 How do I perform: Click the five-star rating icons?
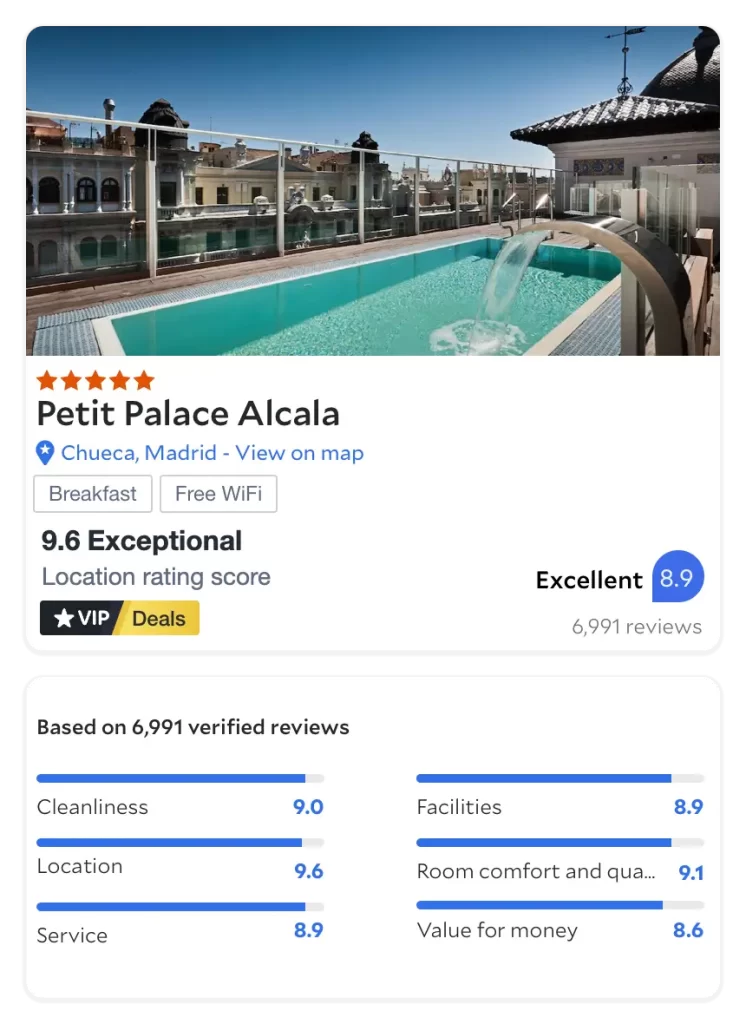[95, 380]
